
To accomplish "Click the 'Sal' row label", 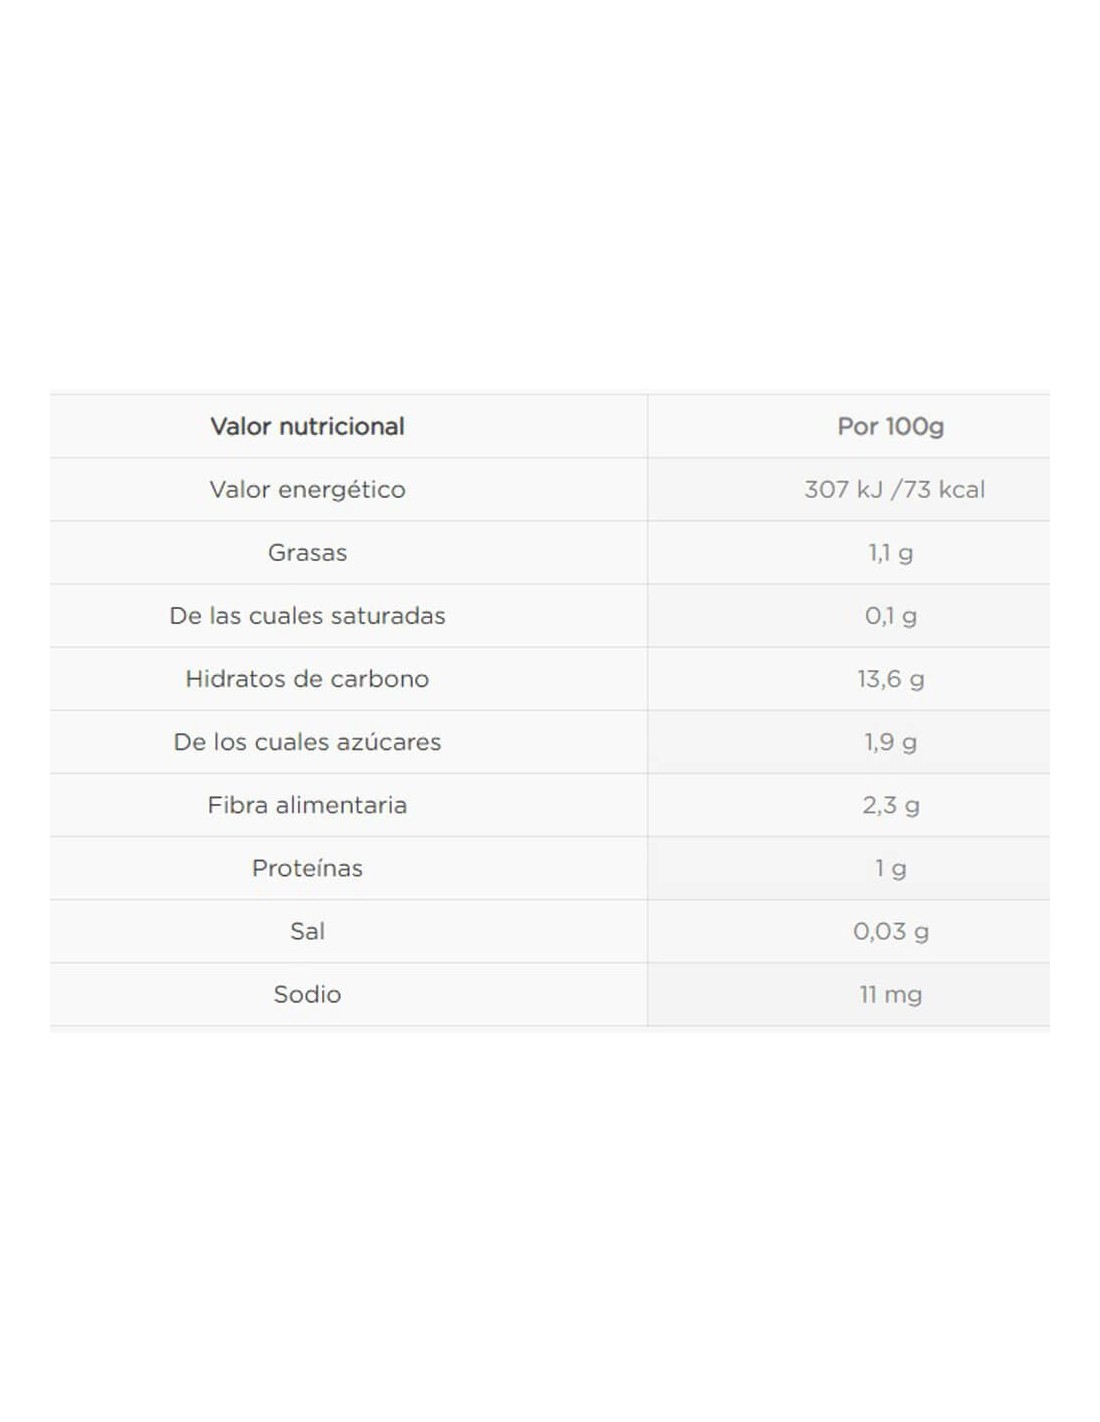I will tap(307, 930).
